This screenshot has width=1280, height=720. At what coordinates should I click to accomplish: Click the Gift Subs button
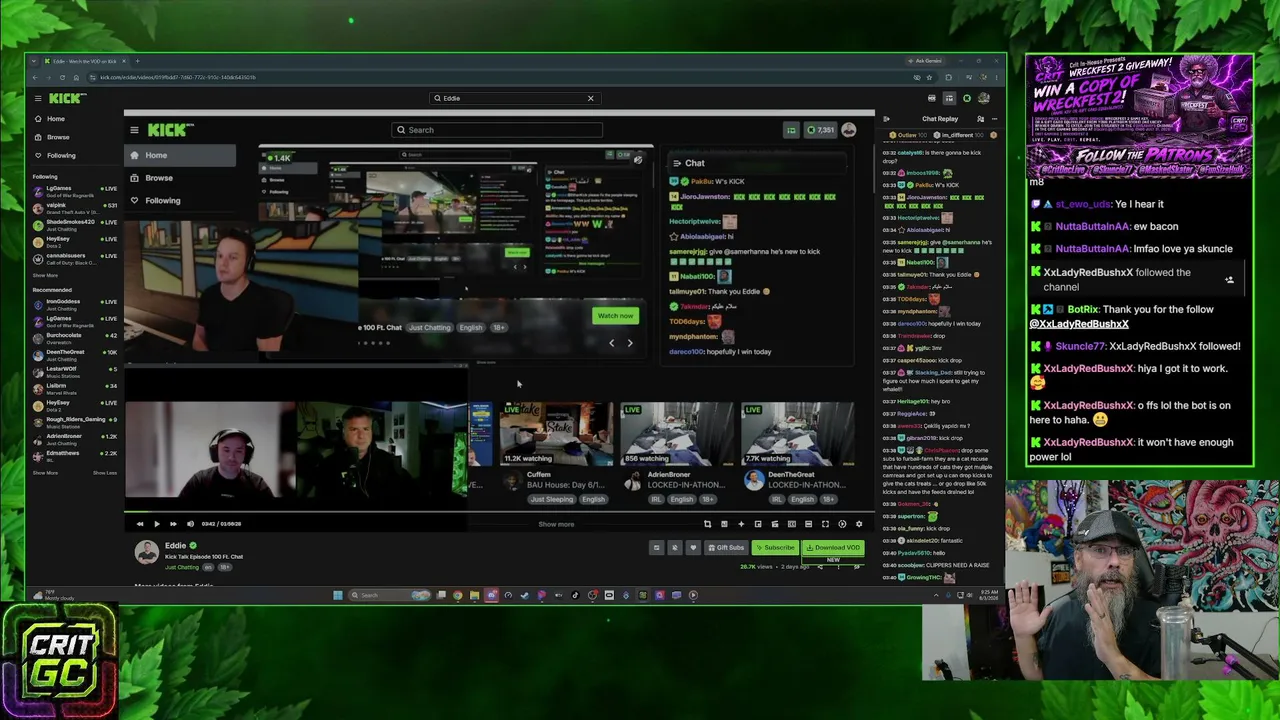(725, 548)
